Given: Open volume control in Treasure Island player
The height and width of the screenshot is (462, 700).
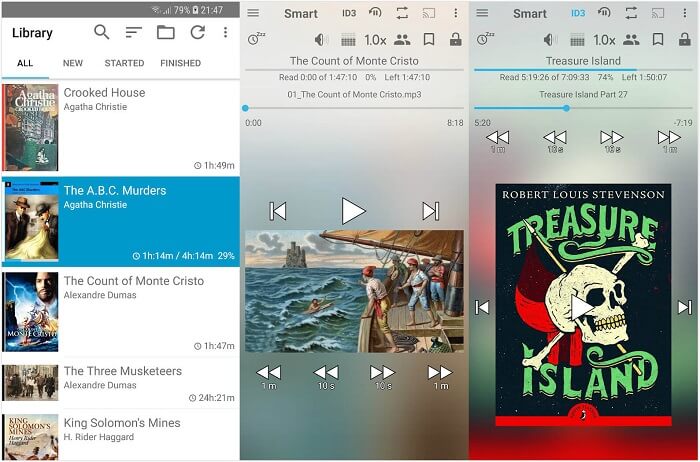Looking at the screenshot, I should (550, 40).
